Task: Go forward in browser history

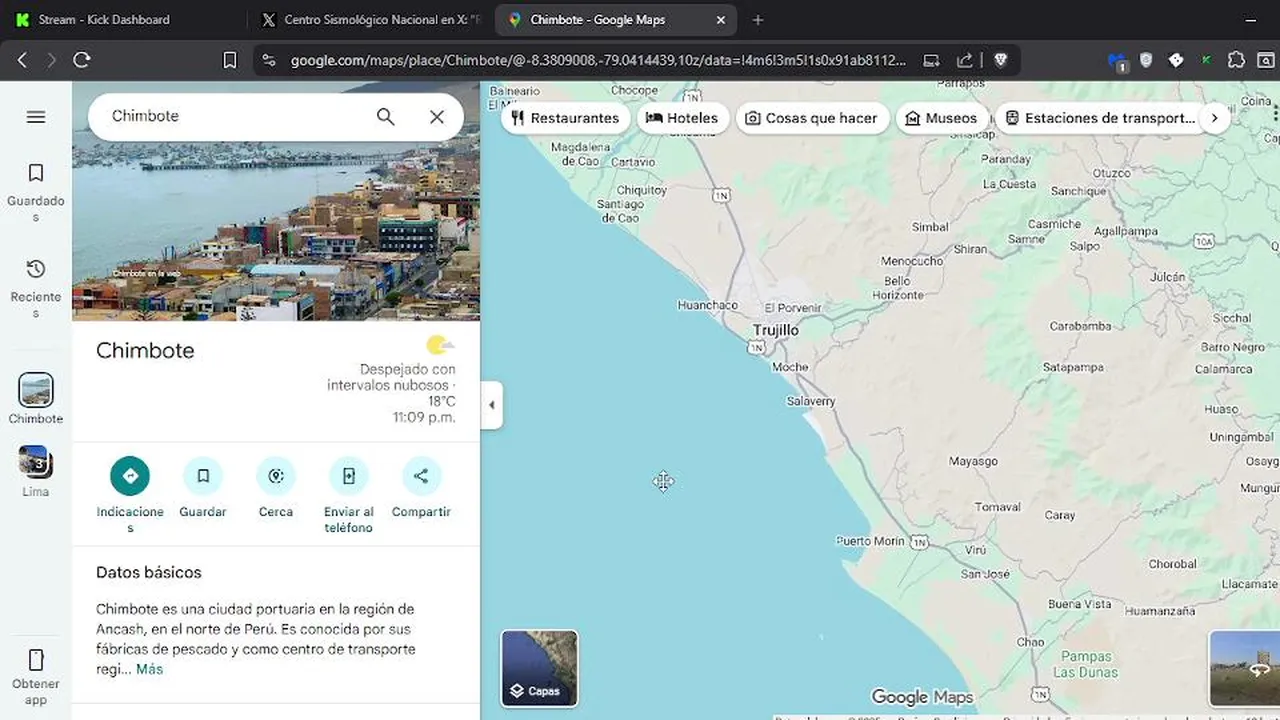Action: pos(51,60)
